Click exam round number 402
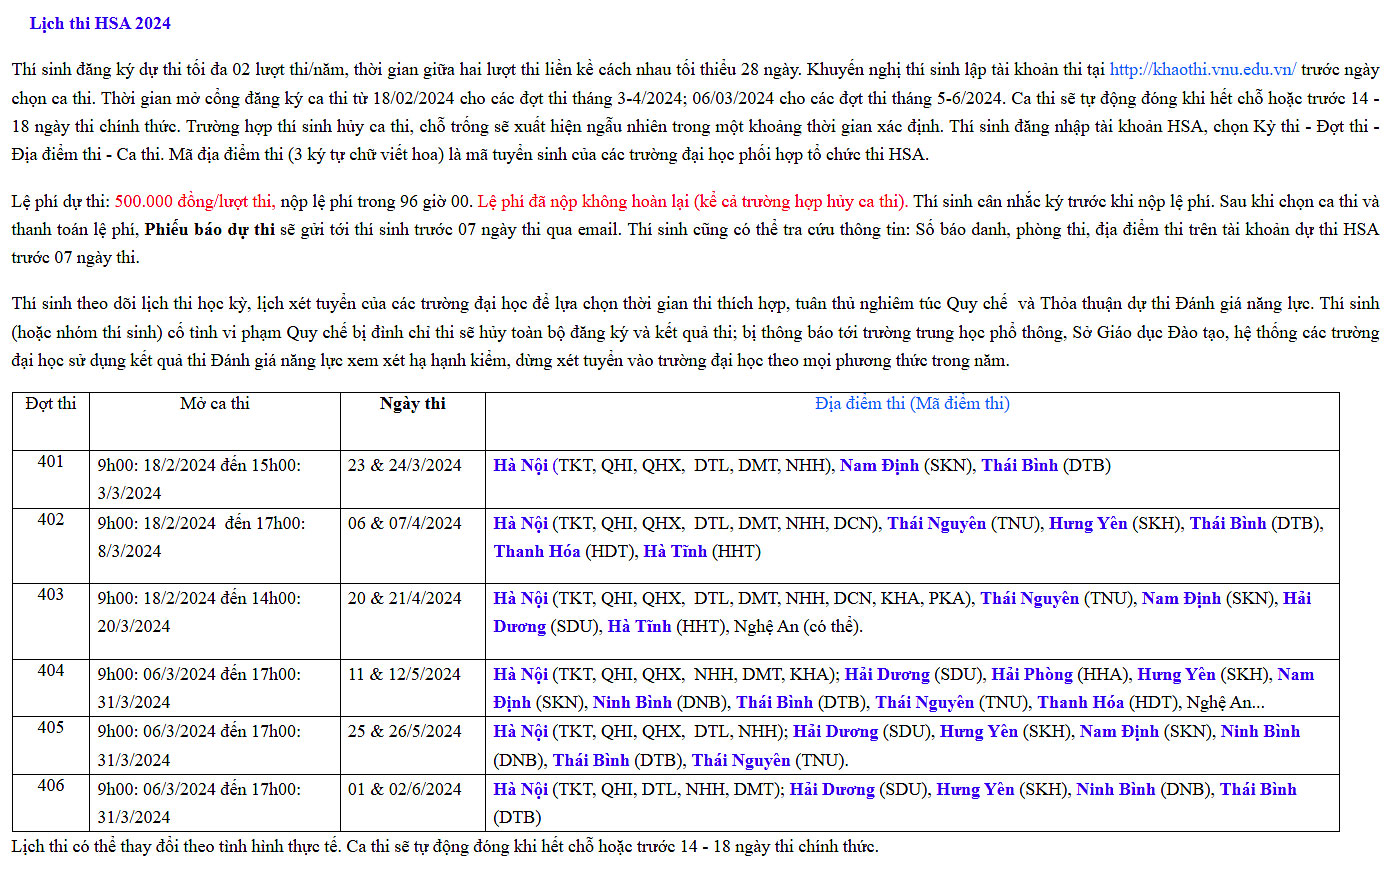The width and height of the screenshot is (1396, 872). 51,520
